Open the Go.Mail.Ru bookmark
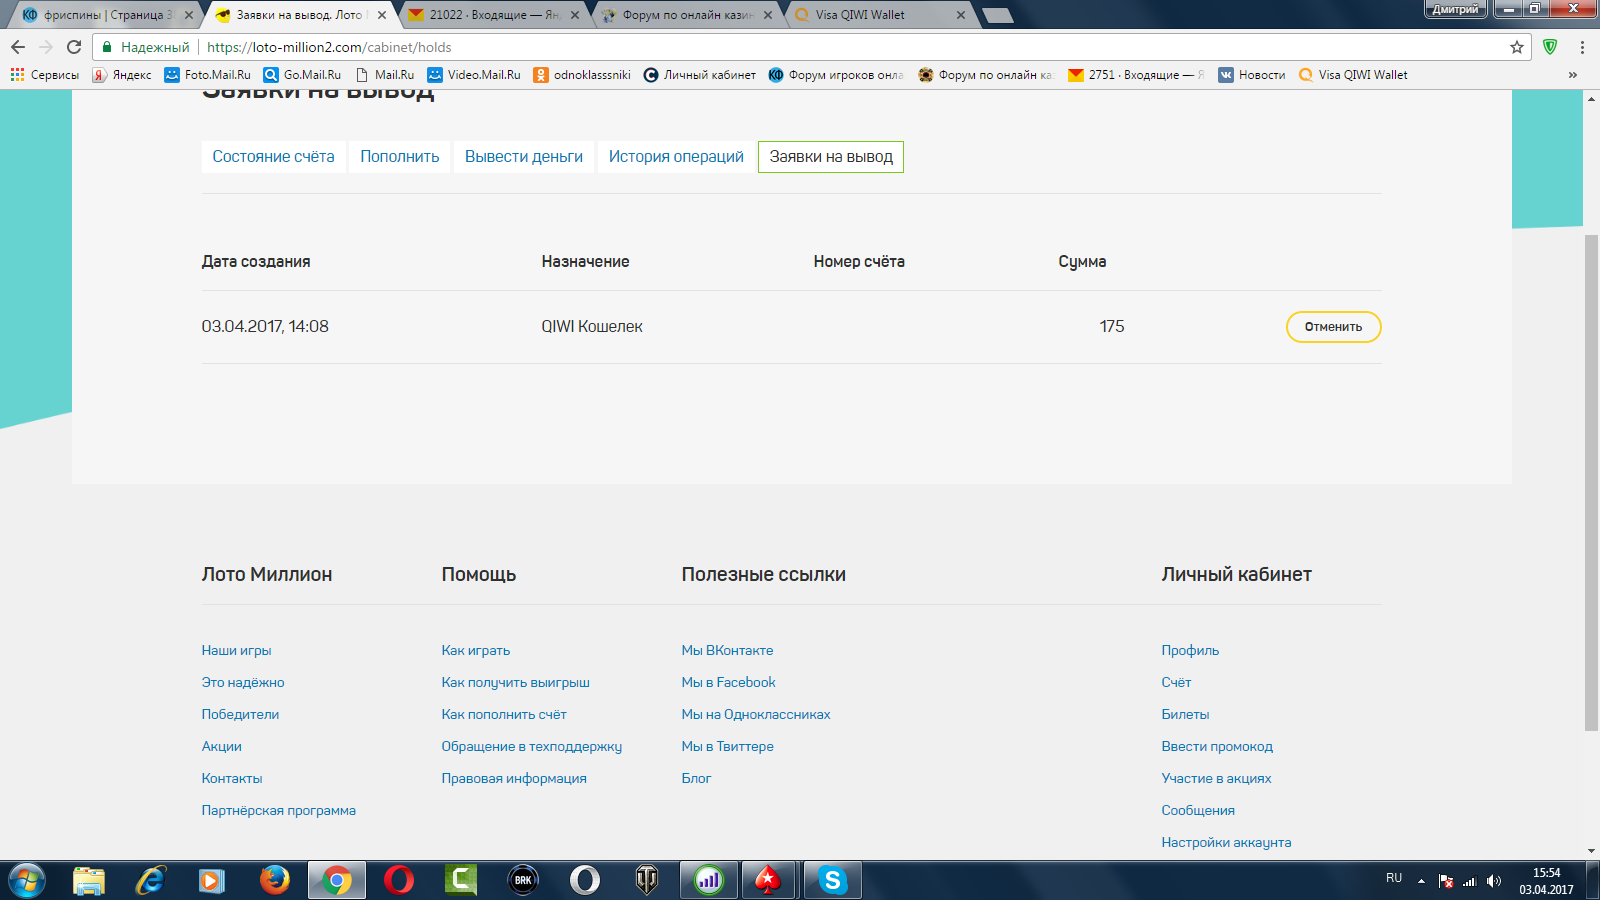1600x900 pixels. pos(302,75)
